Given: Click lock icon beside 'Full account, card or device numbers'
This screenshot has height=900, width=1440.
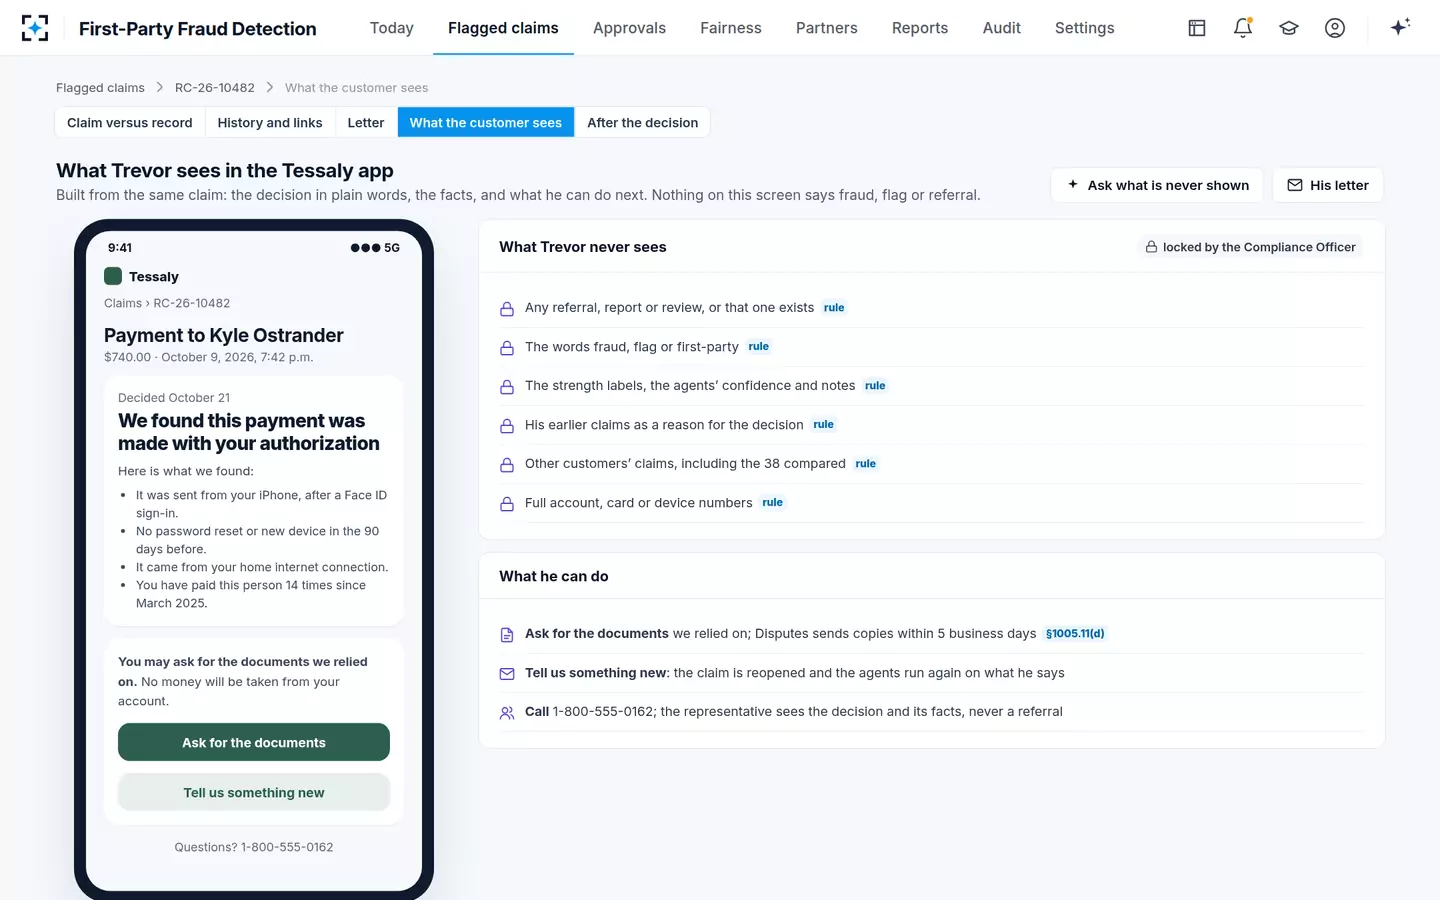Looking at the screenshot, I should point(507,504).
